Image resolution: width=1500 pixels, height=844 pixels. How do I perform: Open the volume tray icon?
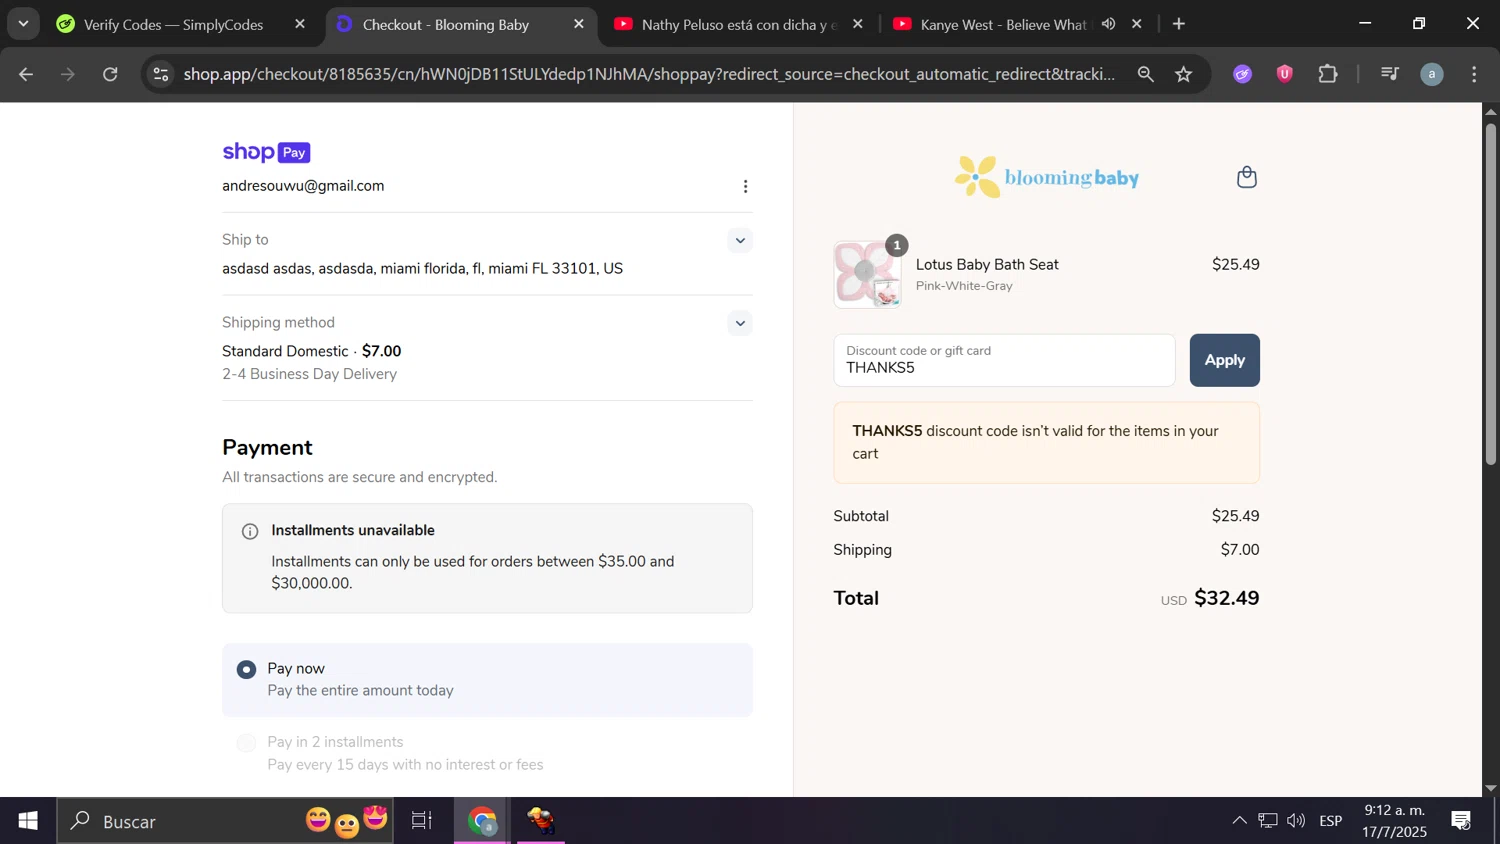click(x=1296, y=821)
